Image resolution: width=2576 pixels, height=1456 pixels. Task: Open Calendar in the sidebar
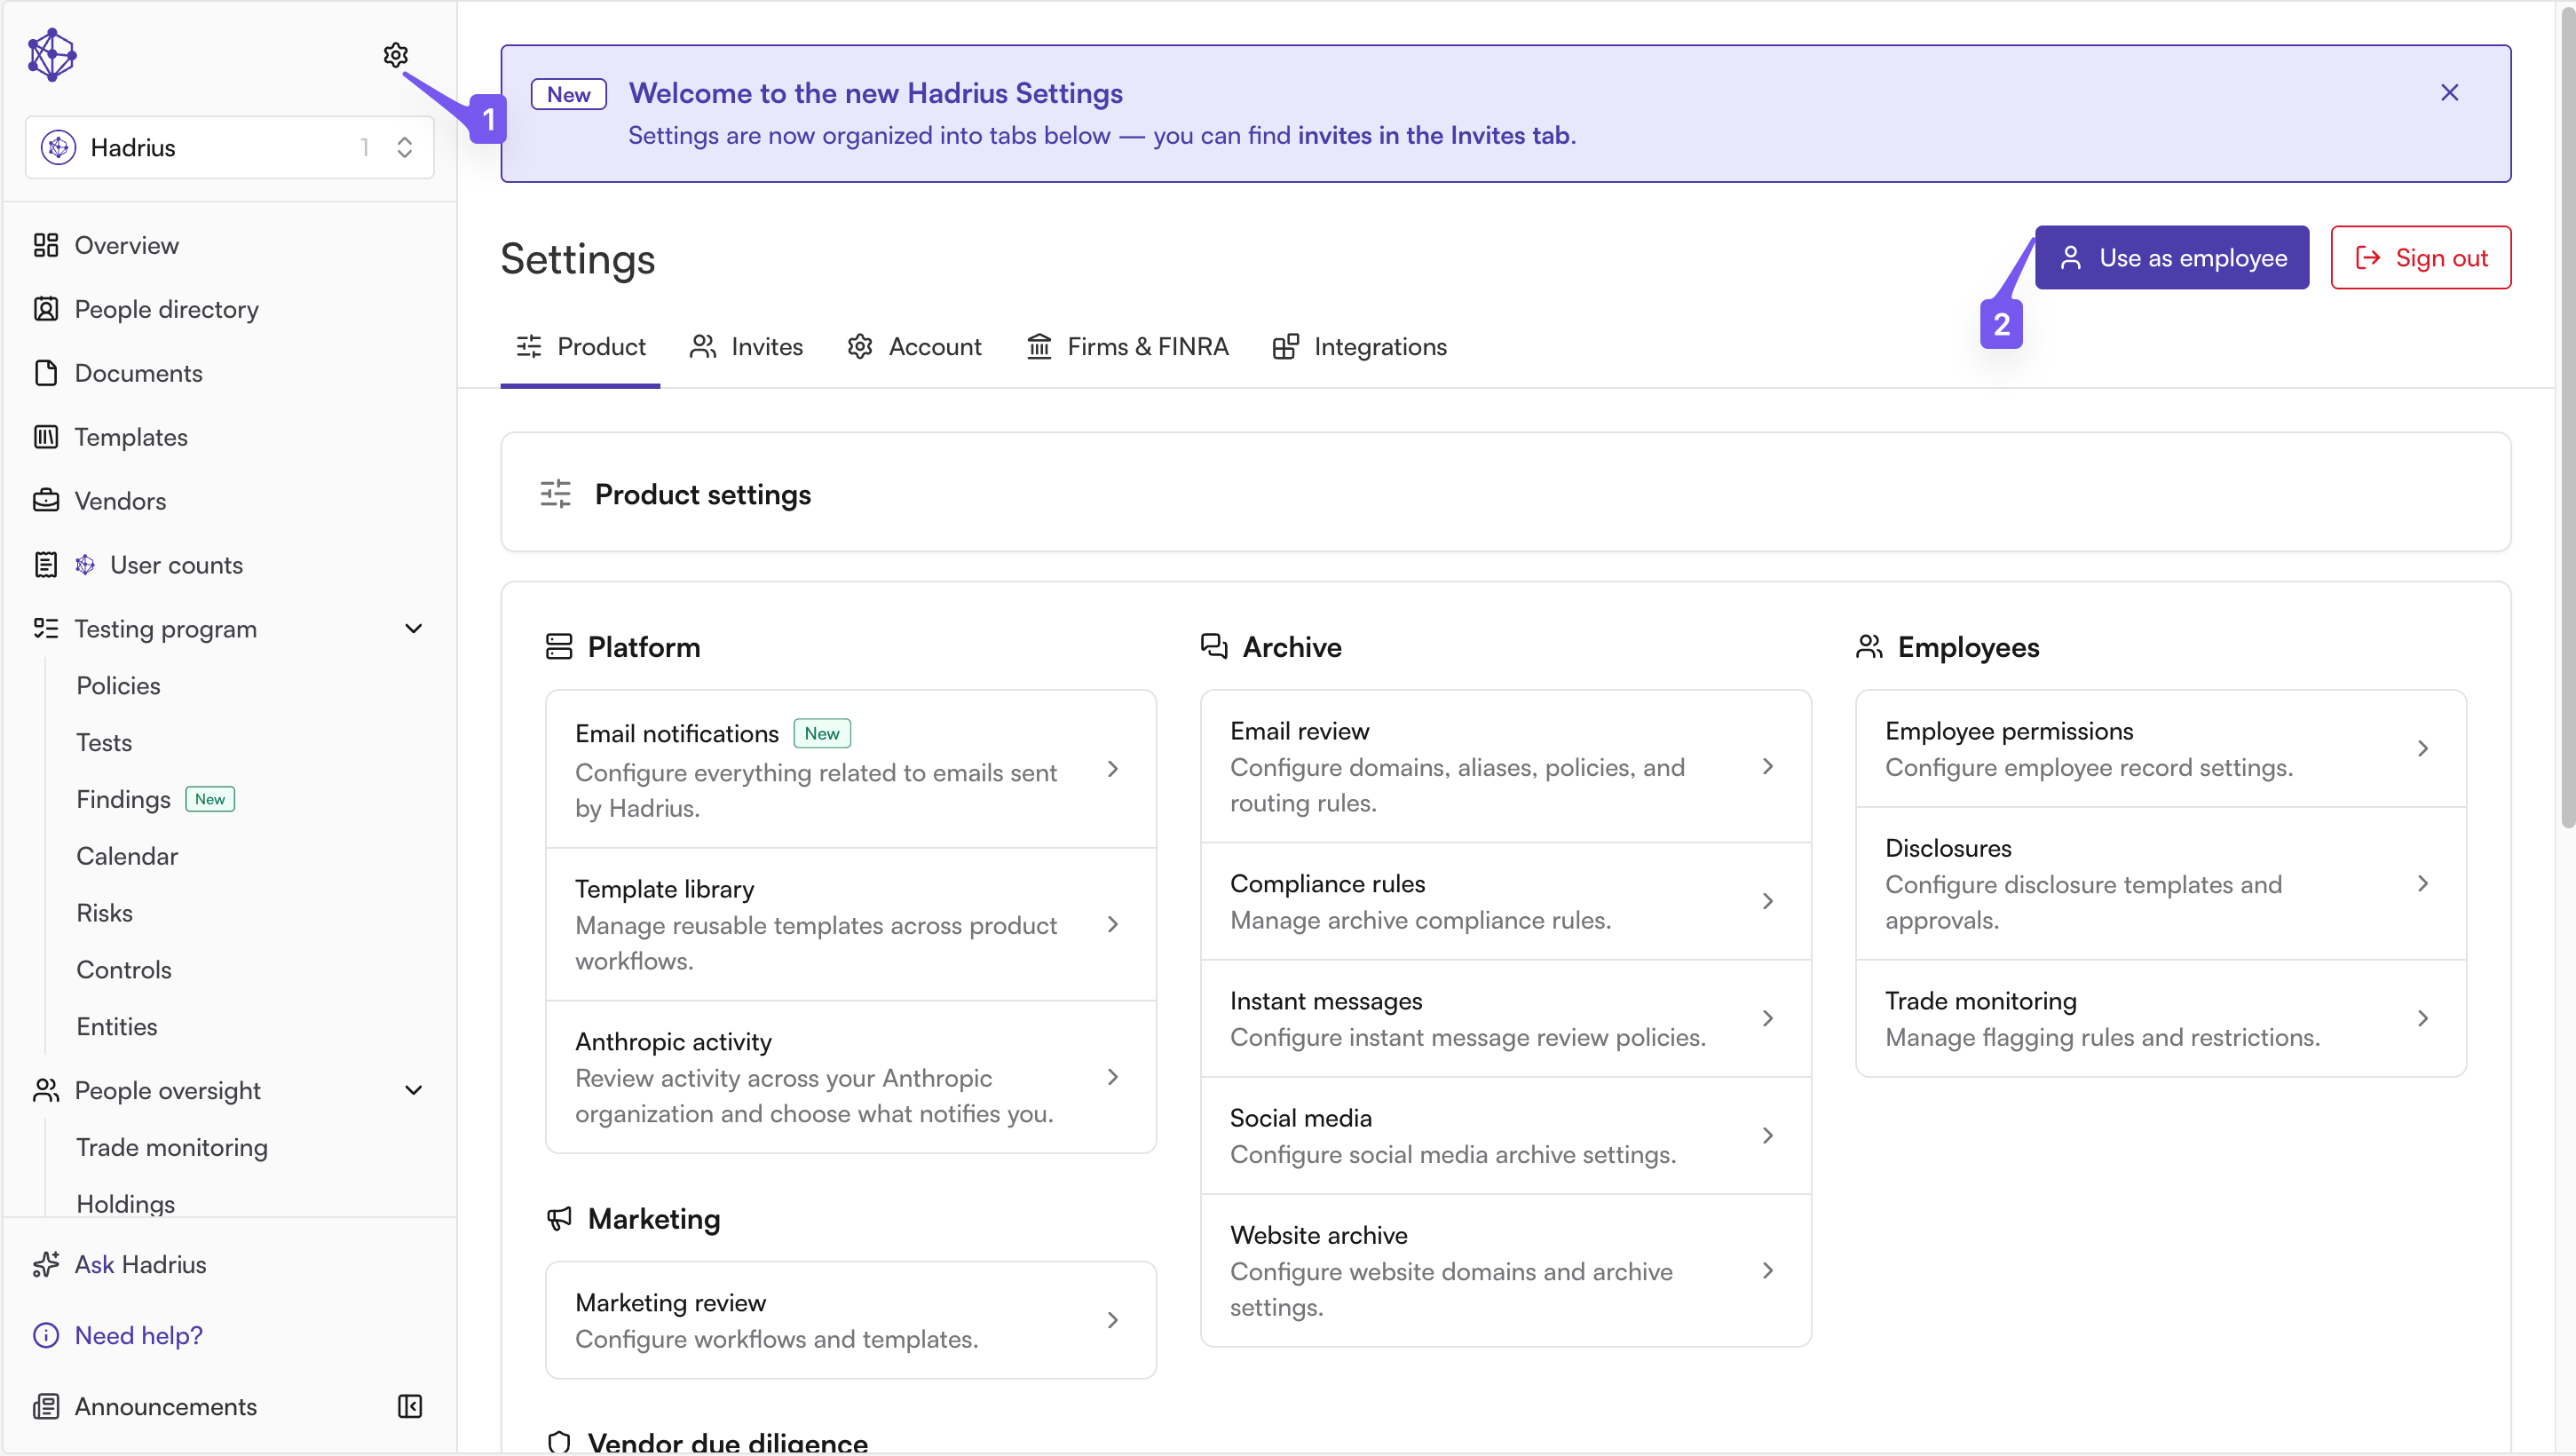tap(127, 857)
